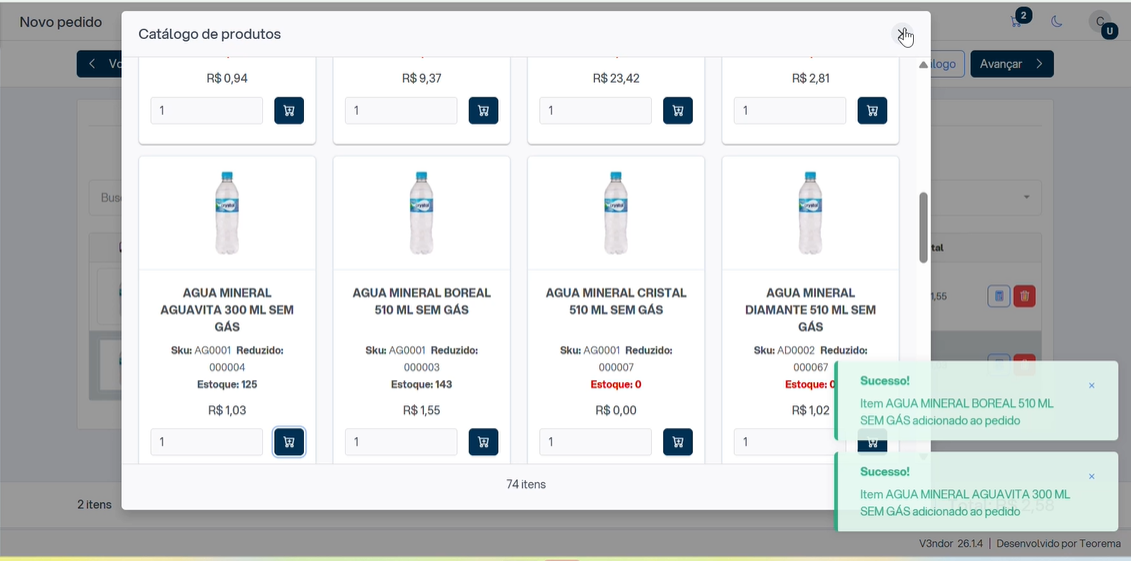Click the Voltar button behind dialog
The height and width of the screenshot is (561, 1131).
100,63
